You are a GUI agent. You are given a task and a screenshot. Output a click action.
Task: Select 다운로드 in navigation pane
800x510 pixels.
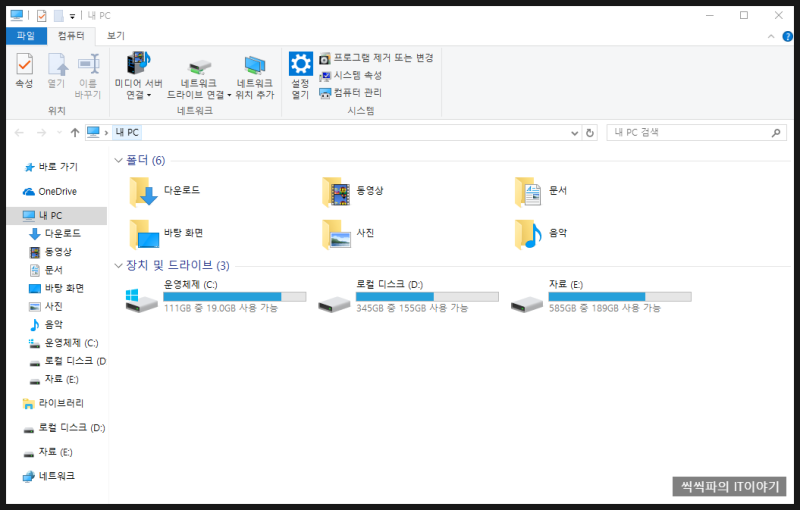click(55, 234)
